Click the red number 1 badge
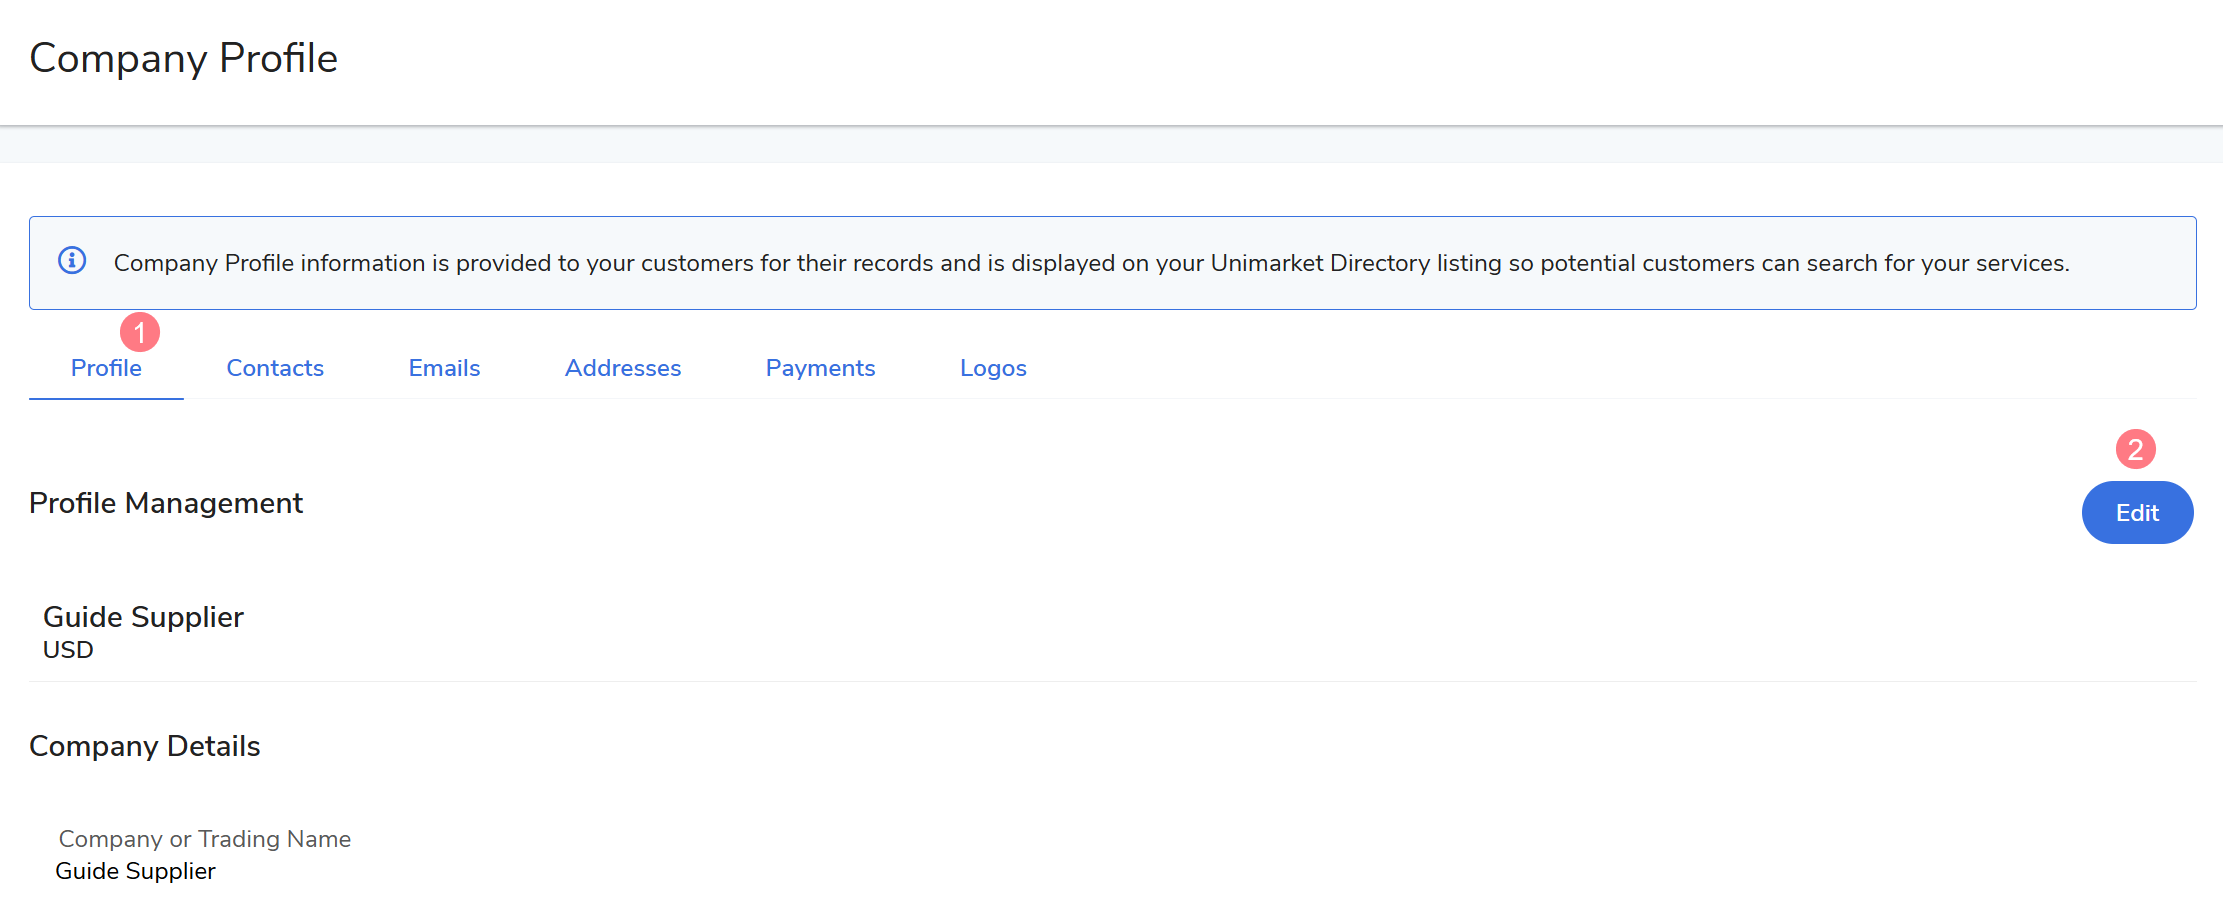This screenshot has width=2223, height=919. pyautogui.click(x=140, y=332)
